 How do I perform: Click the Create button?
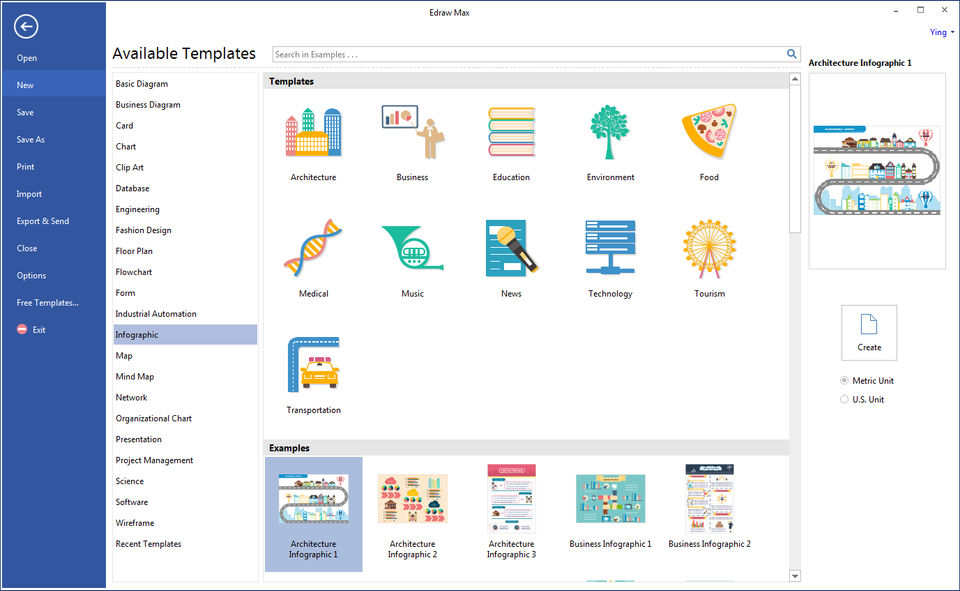869,333
